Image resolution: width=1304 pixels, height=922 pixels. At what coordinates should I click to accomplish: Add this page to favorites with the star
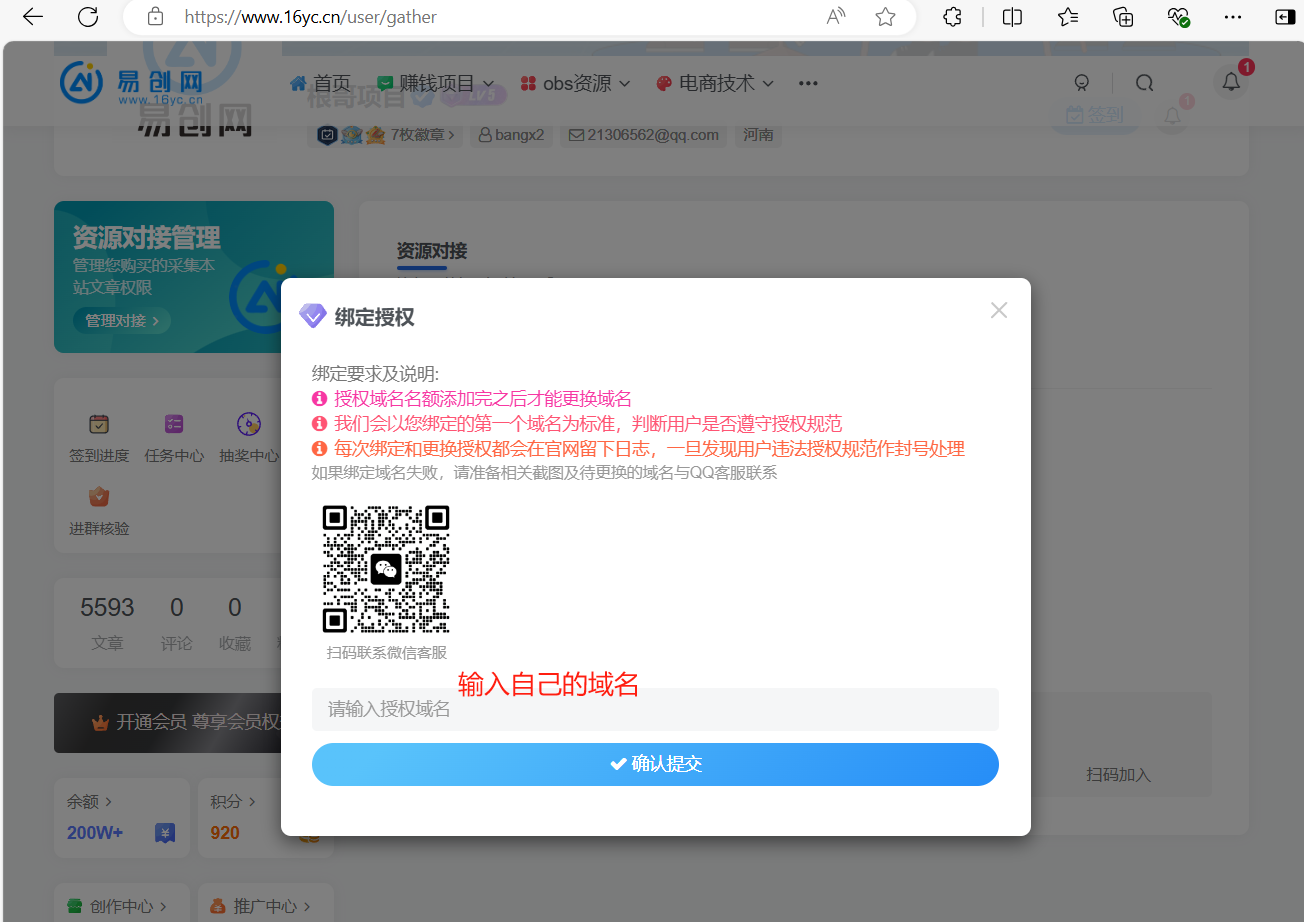click(x=885, y=17)
